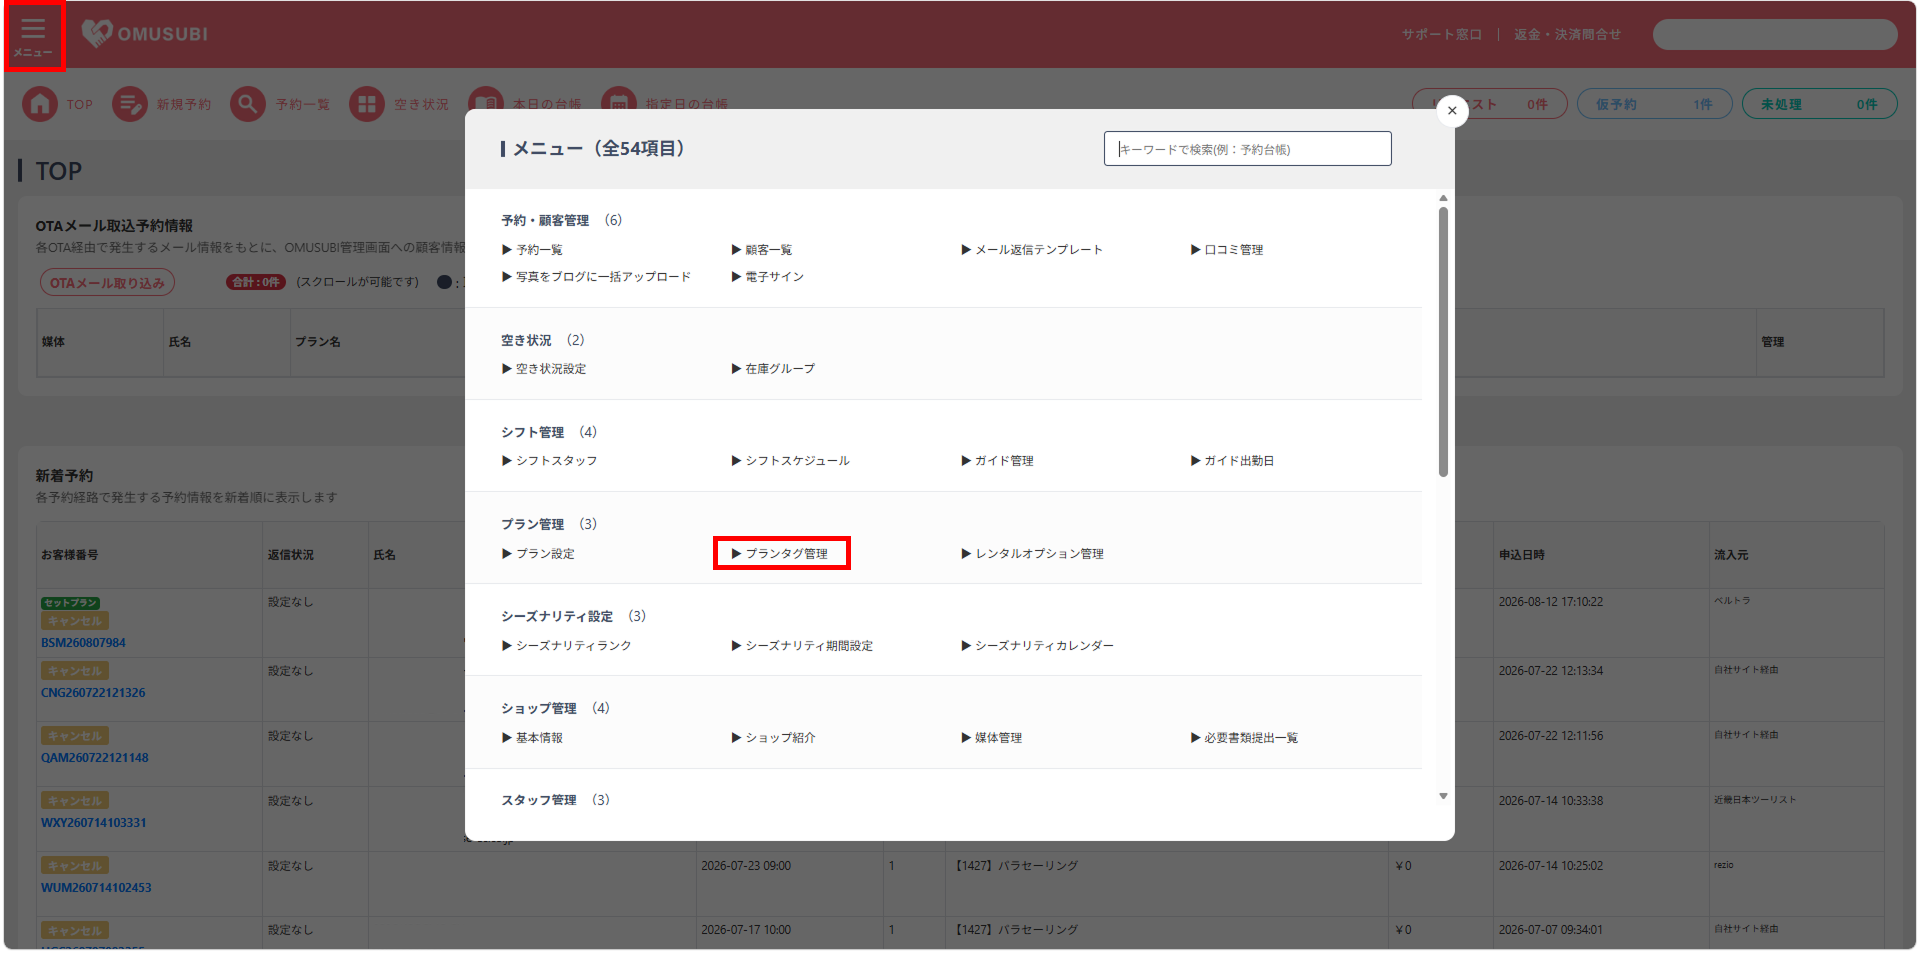The height and width of the screenshot is (953, 1920).
Task: Click the シーズナリティ設定 section heading
Action: coord(557,617)
